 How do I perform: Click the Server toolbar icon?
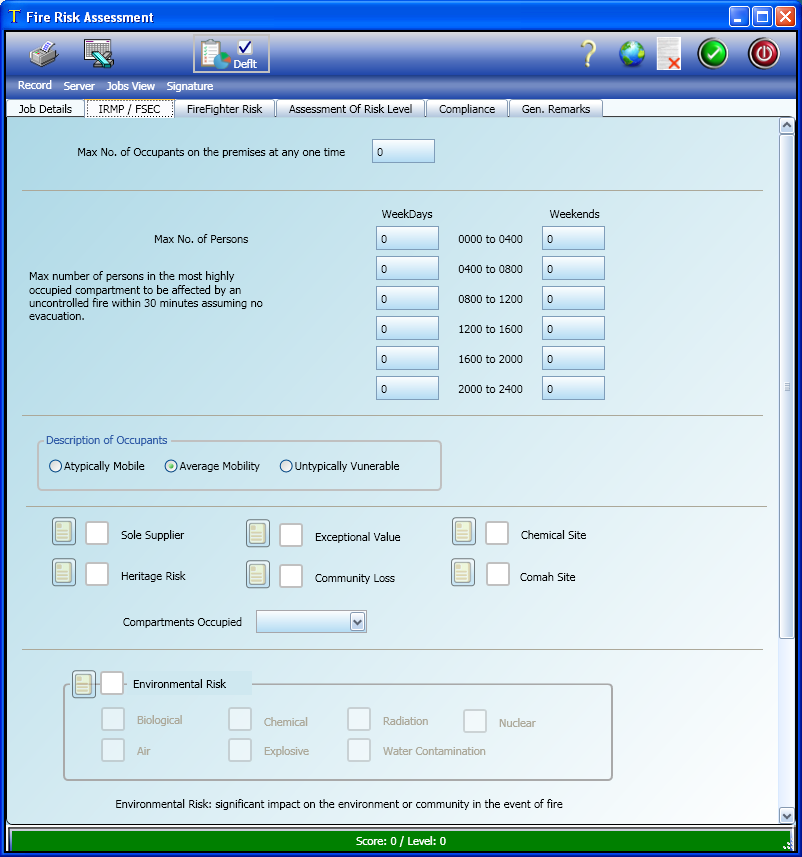click(x=98, y=54)
